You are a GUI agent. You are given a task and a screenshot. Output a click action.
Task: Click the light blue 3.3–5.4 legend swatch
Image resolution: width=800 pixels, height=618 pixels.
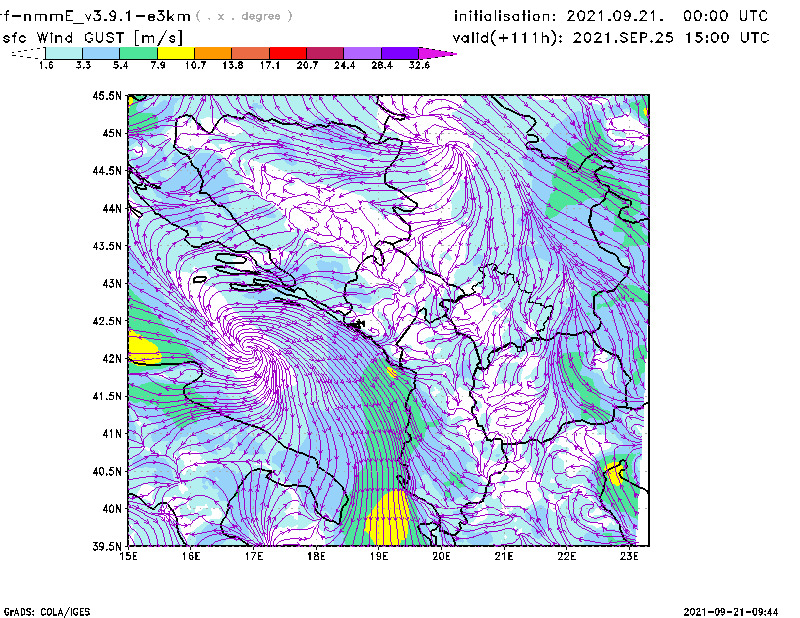[101, 53]
